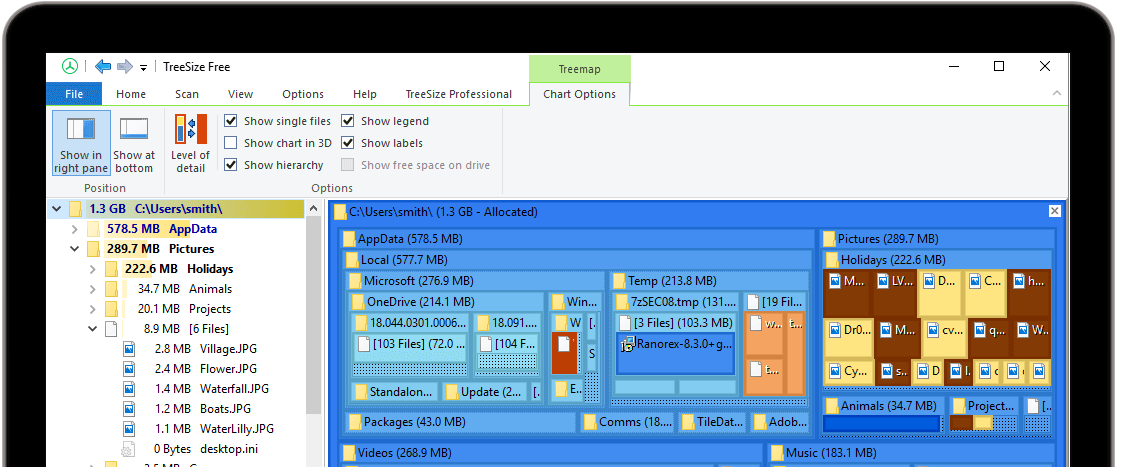Open the Level of detail control

190,143
